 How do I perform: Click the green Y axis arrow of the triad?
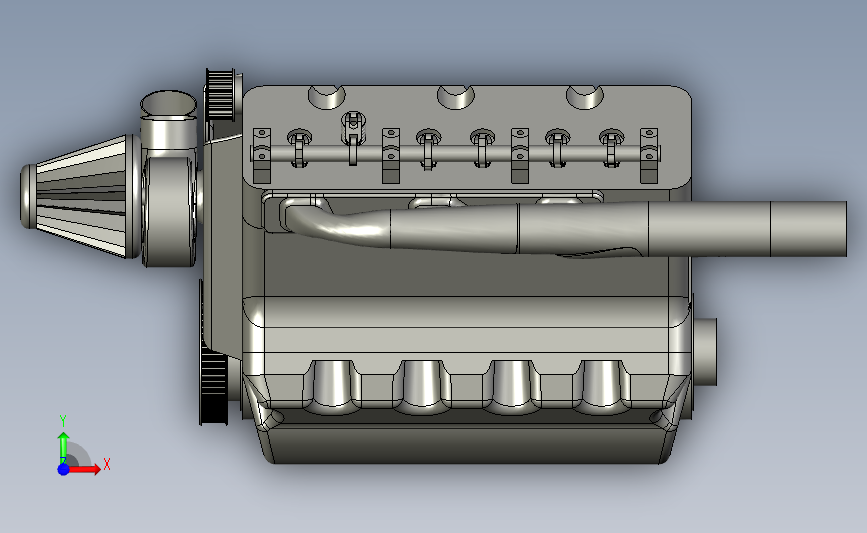point(63,447)
